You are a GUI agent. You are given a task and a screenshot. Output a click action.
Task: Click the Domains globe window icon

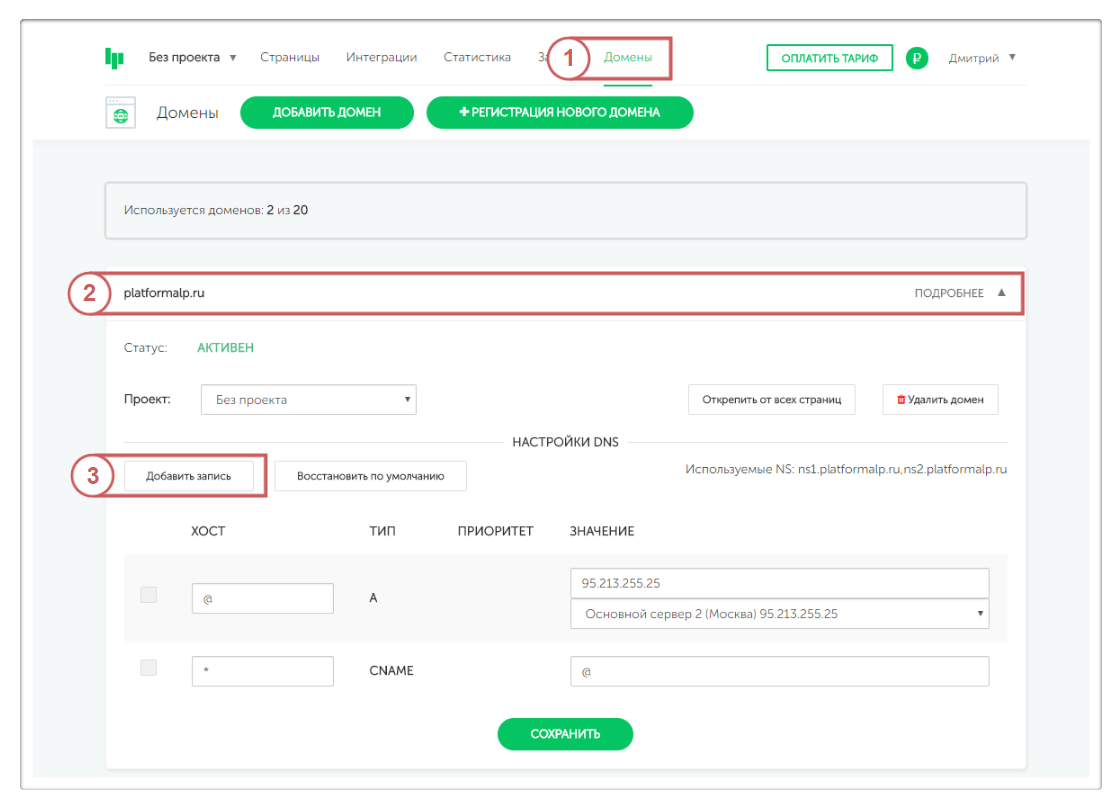(120, 113)
